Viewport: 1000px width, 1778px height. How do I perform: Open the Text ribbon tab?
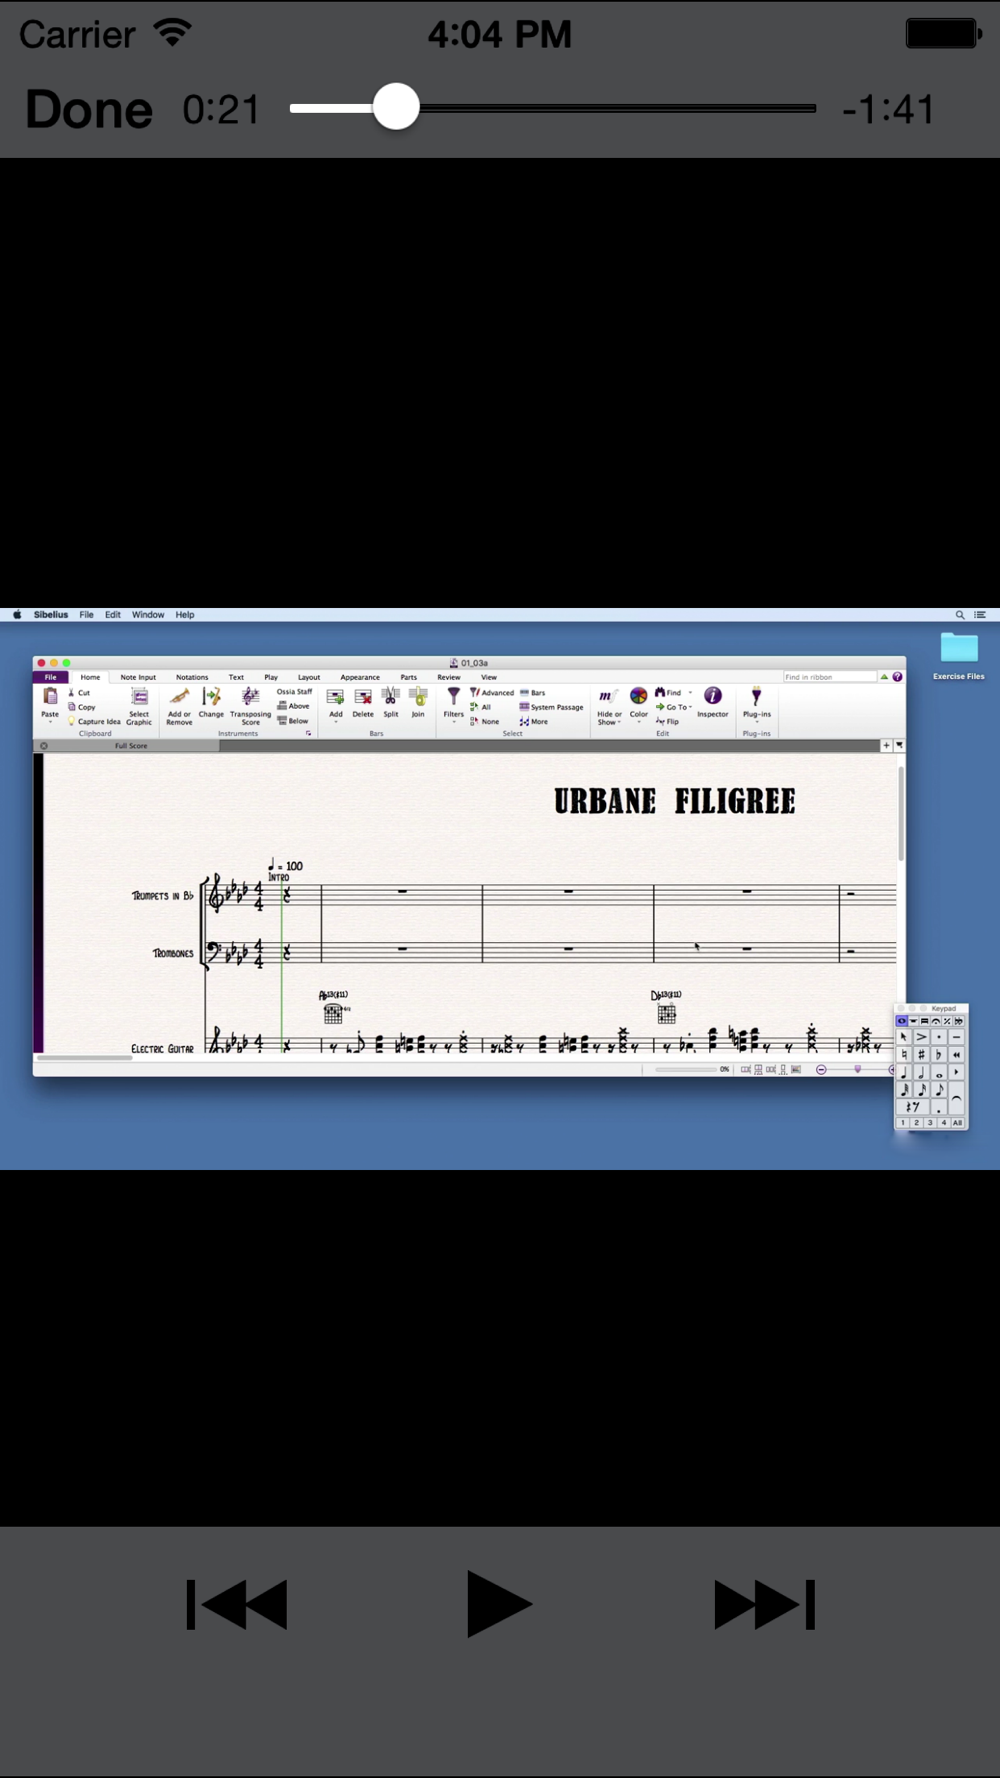tap(236, 677)
